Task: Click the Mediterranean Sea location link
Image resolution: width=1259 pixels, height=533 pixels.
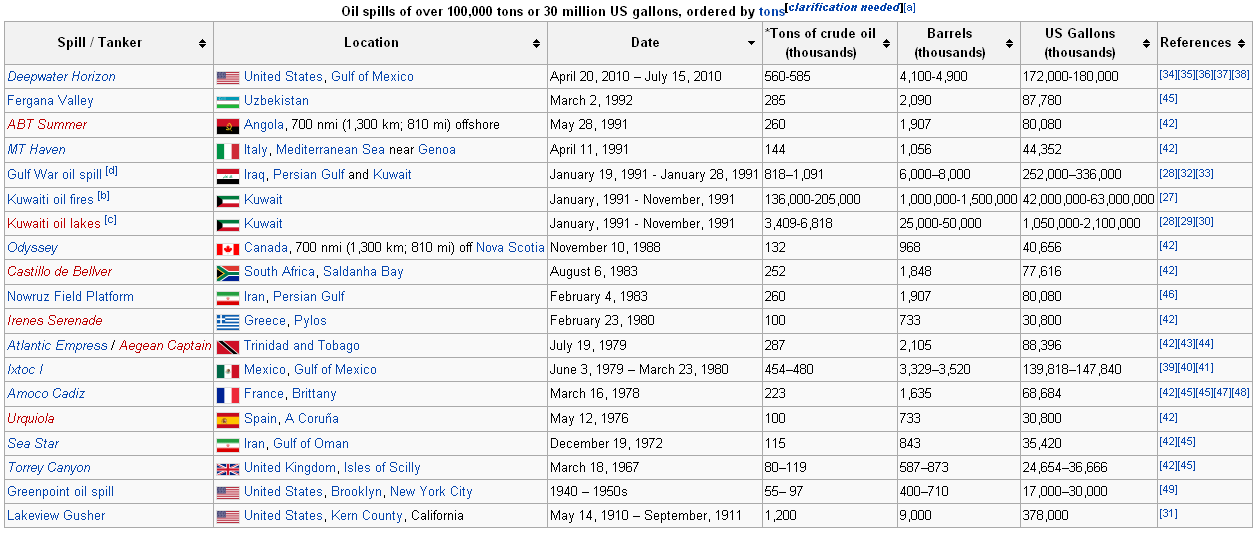Action: 330,150
